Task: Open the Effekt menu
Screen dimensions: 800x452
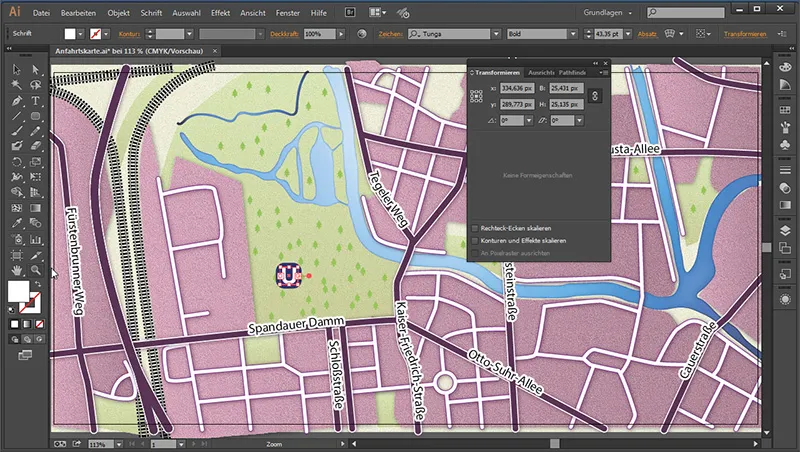Action: point(220,13)
